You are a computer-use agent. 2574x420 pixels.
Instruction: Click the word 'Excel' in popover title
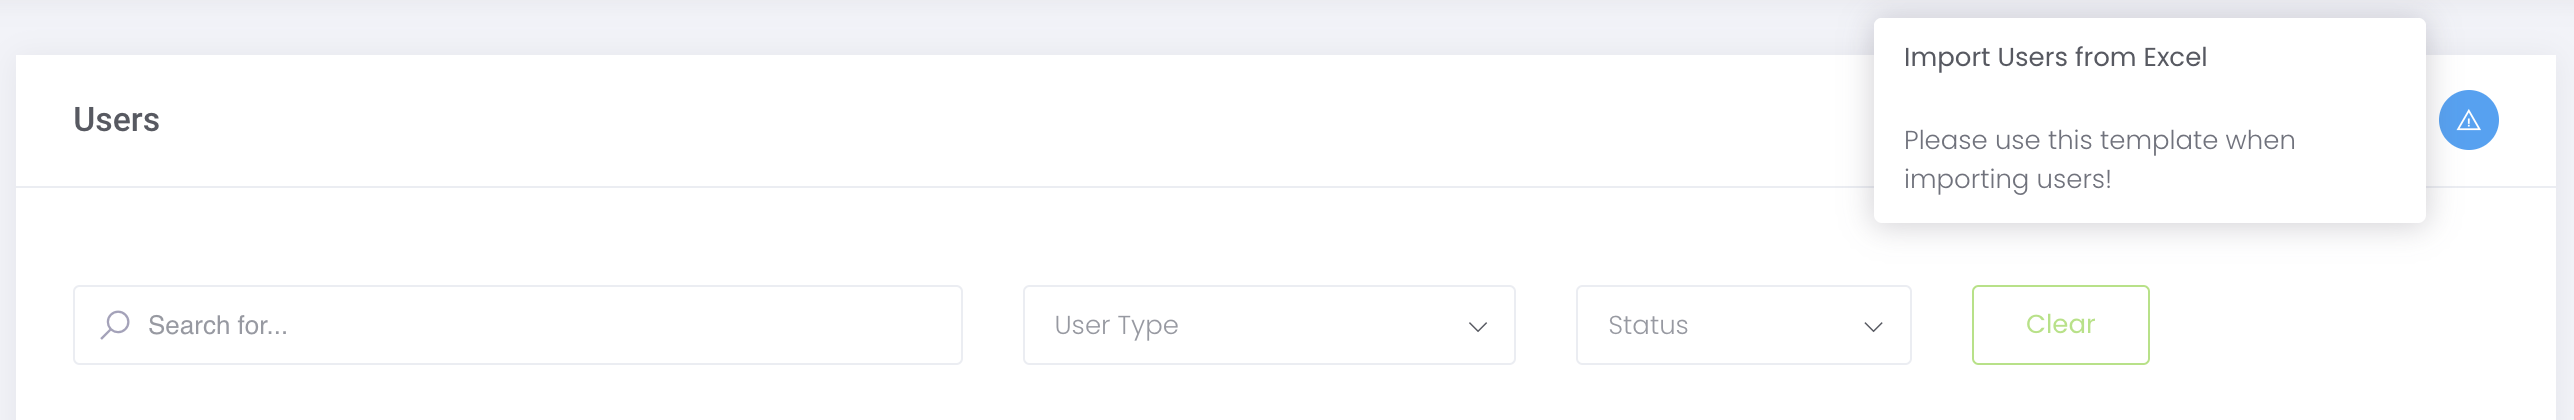pos(2175,57)
